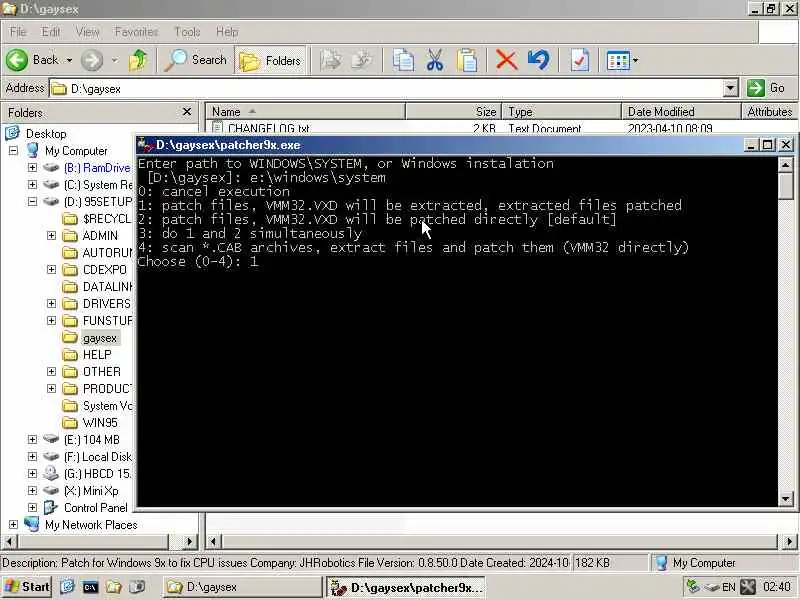
Task: Expand the FUNSTUFF folder node
Action: click(51, 320)
